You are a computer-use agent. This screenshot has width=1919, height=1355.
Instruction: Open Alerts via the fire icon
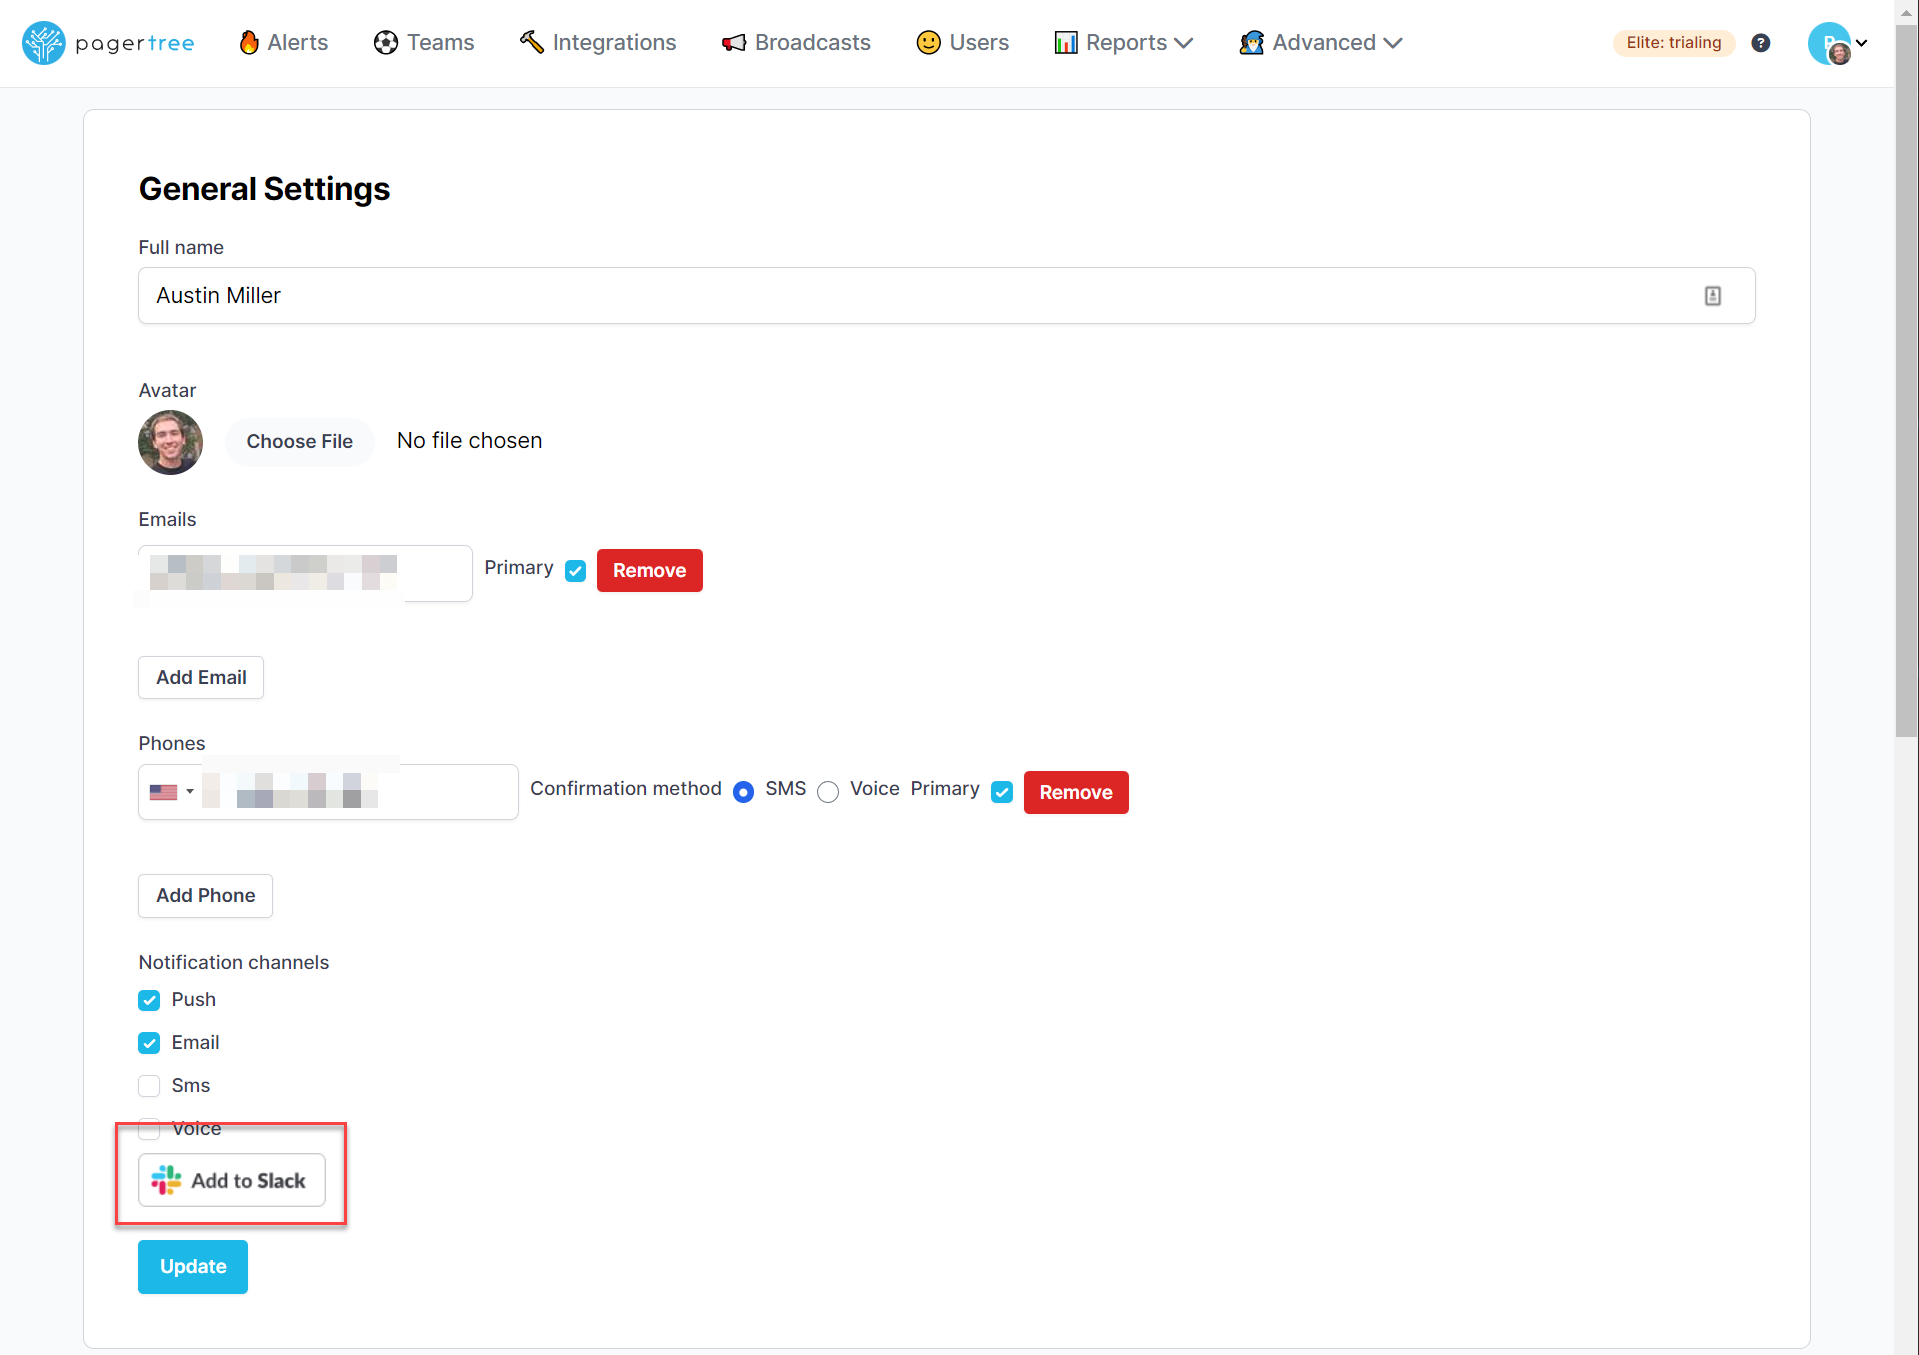click(x=249, y=42)
